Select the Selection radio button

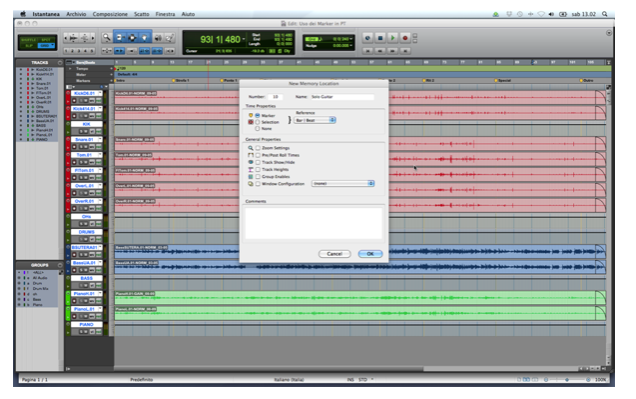[258, 122]
